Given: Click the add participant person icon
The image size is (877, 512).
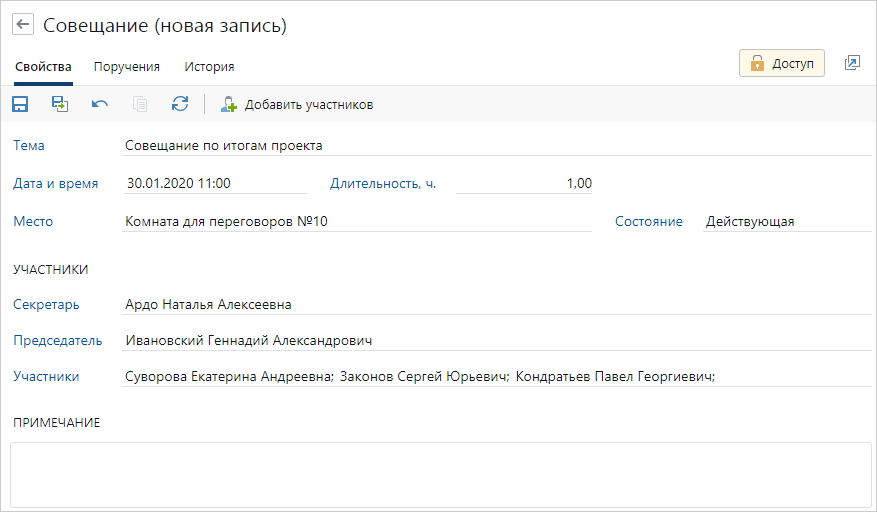Looking at the screenshot, I should point(229,104).
